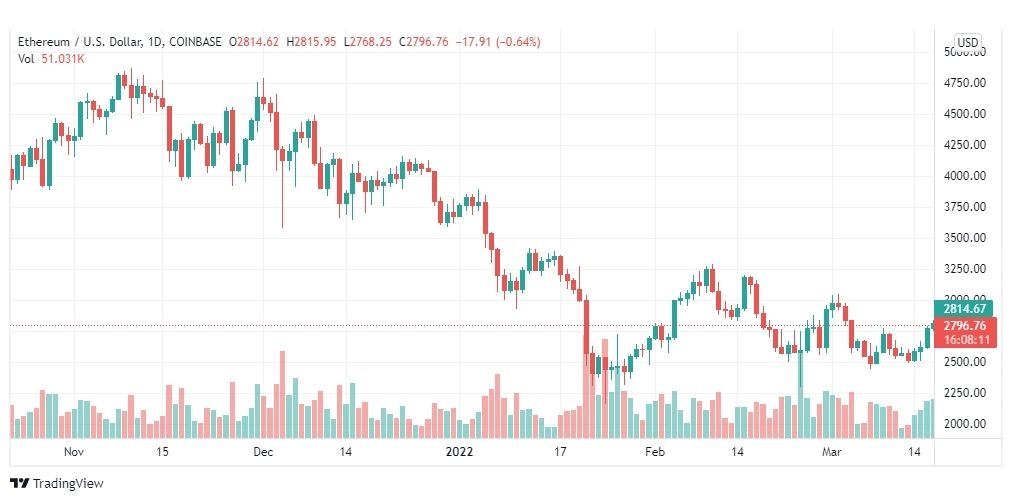
Task: Click the −17.91 (−0.64%) change readout
Action: [x=498, y=42]
